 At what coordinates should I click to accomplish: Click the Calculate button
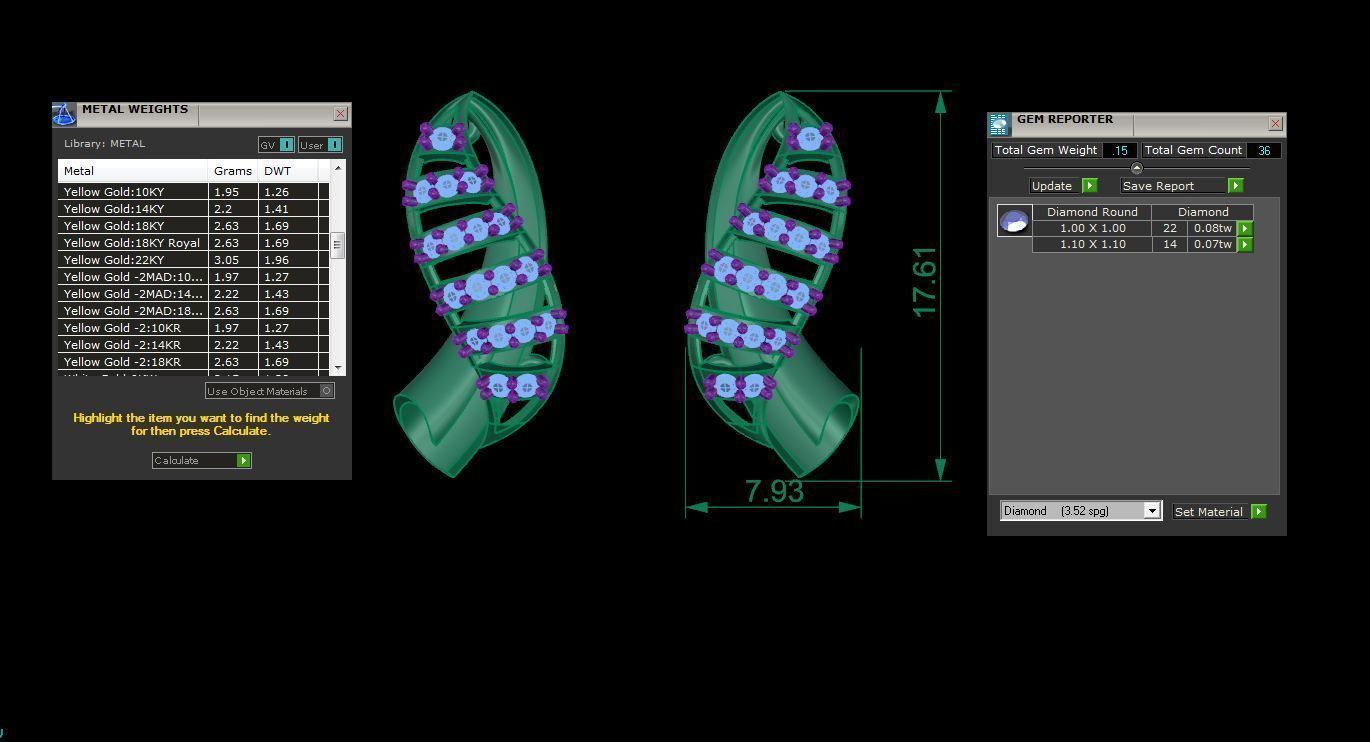point(201,460)
